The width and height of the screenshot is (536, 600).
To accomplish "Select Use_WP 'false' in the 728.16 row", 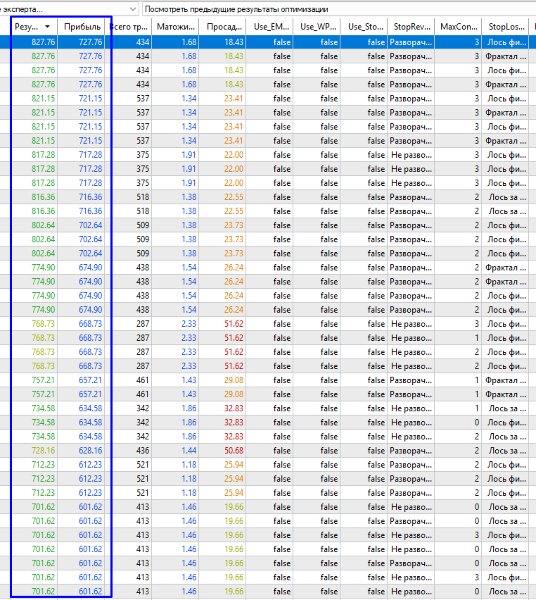I will point(329,450).
